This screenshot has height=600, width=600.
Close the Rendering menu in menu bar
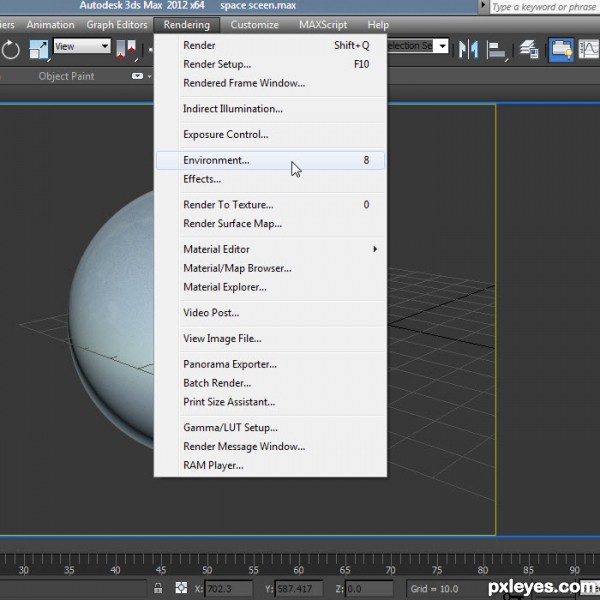pyautogui.click(x=187, y=25)
